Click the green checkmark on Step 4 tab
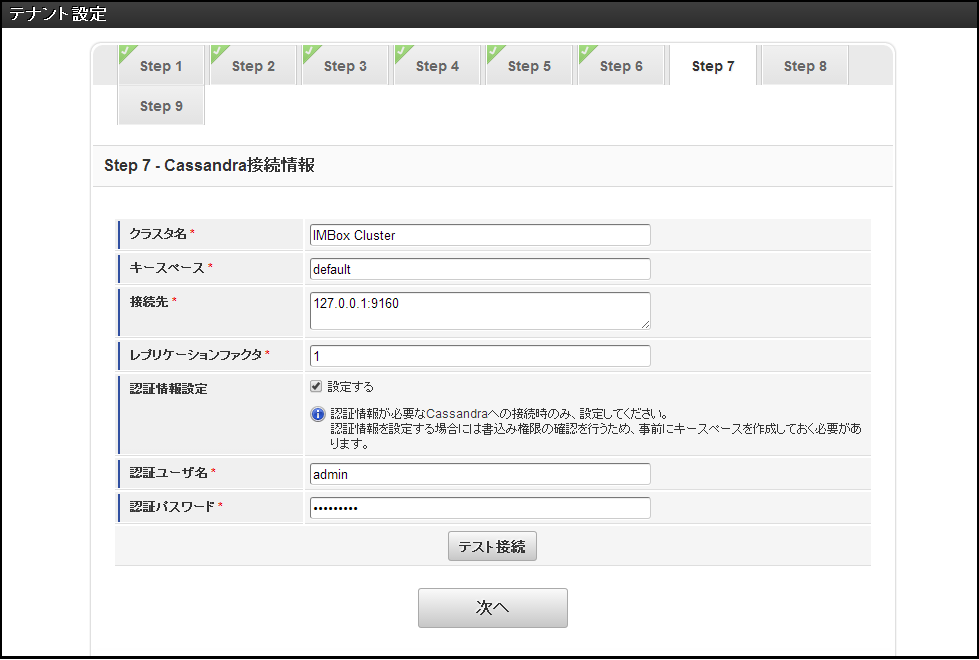Screen dimensions: 979x660 402,50
